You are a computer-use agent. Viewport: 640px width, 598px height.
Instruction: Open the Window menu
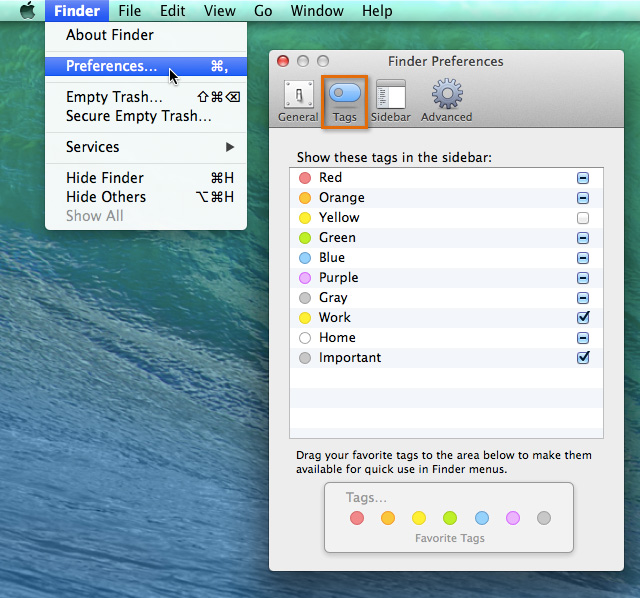(x=317, y=11)
